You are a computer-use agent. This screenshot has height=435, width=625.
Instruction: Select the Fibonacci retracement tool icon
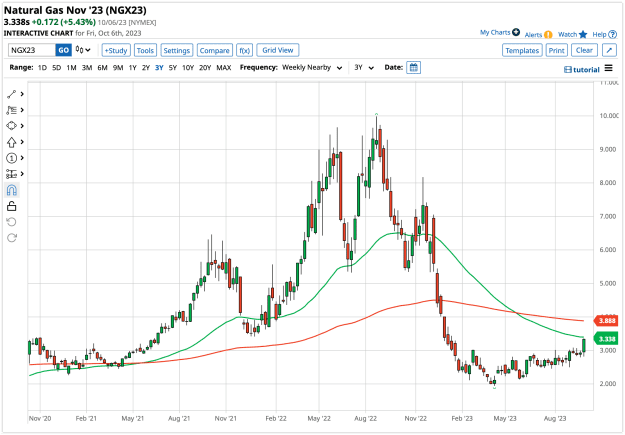12,110
